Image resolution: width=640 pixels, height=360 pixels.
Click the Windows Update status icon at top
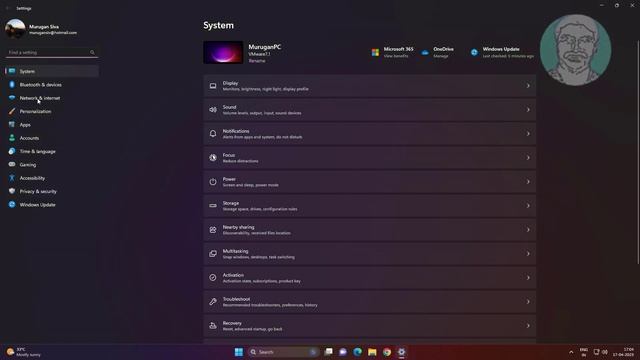click(x=474, y=52)
